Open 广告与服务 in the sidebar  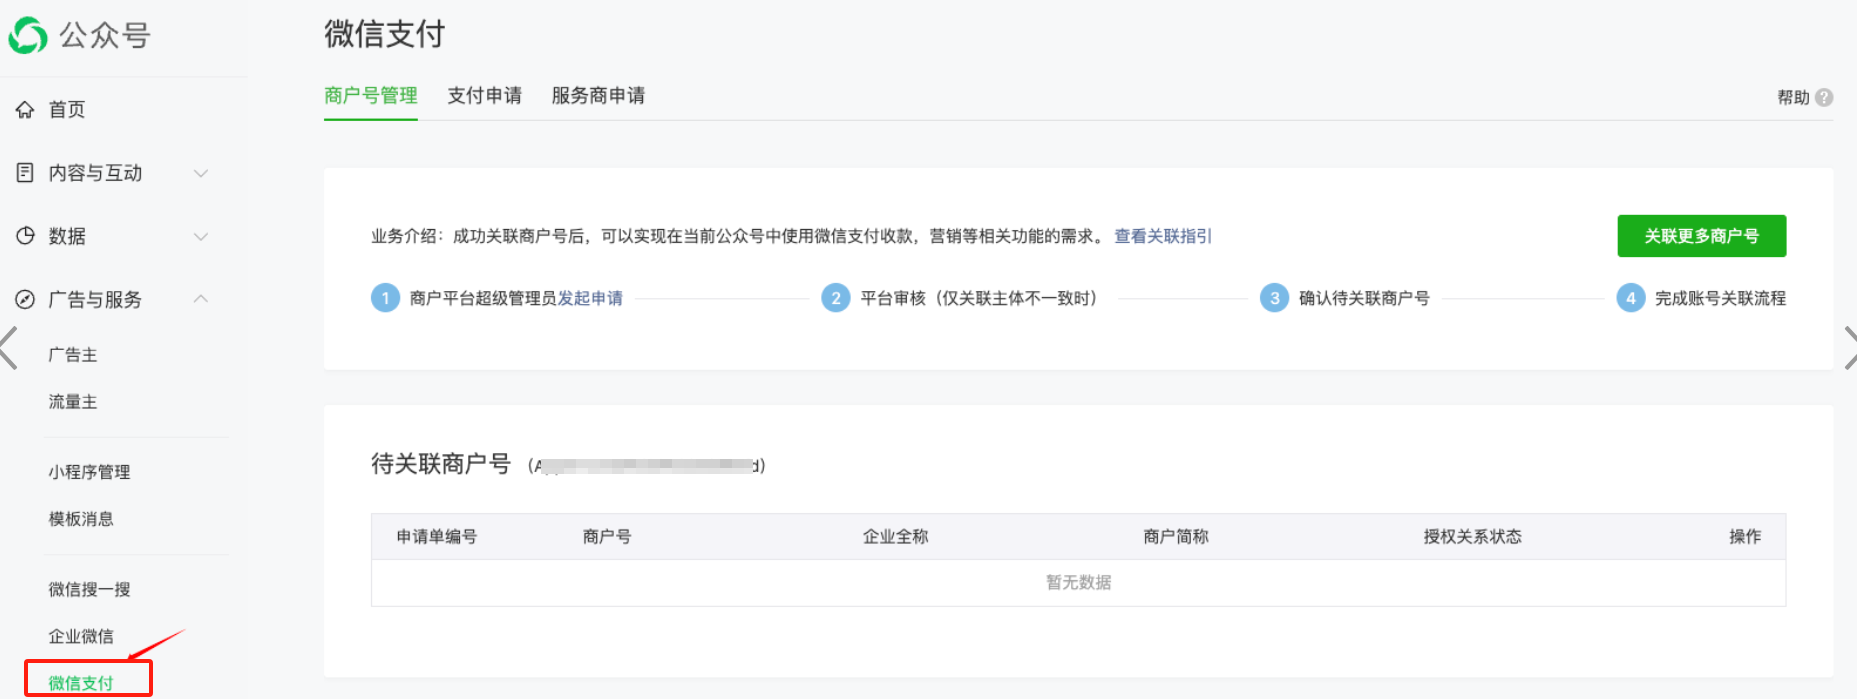click(x=95, y=299)
